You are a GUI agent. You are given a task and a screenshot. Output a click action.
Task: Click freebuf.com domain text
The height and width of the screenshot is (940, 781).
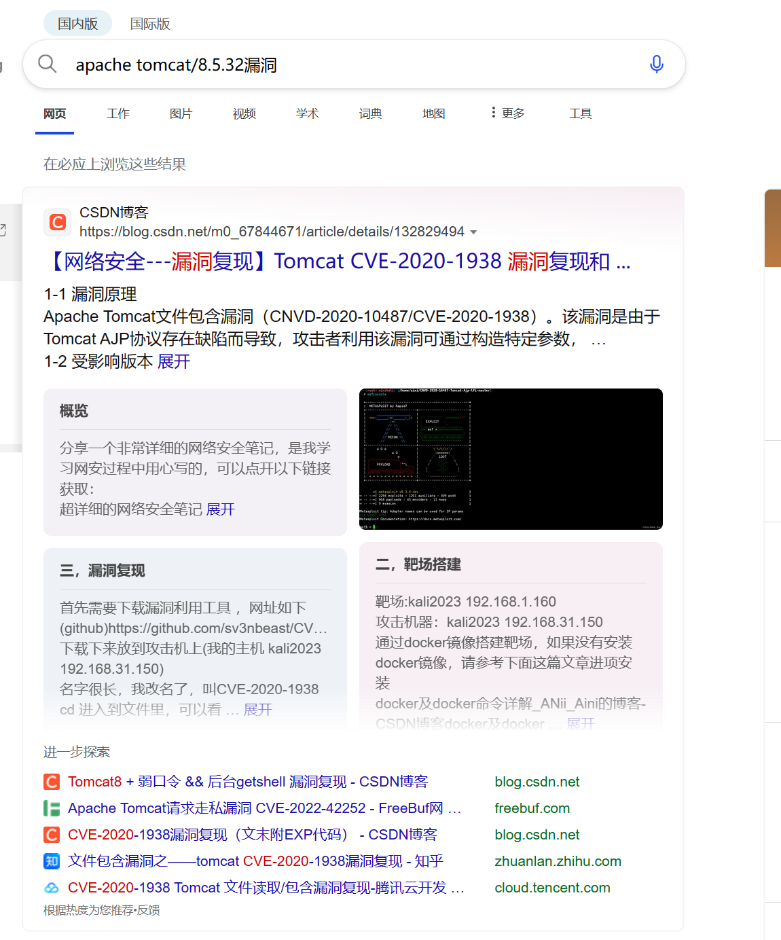tap(532, 808)
